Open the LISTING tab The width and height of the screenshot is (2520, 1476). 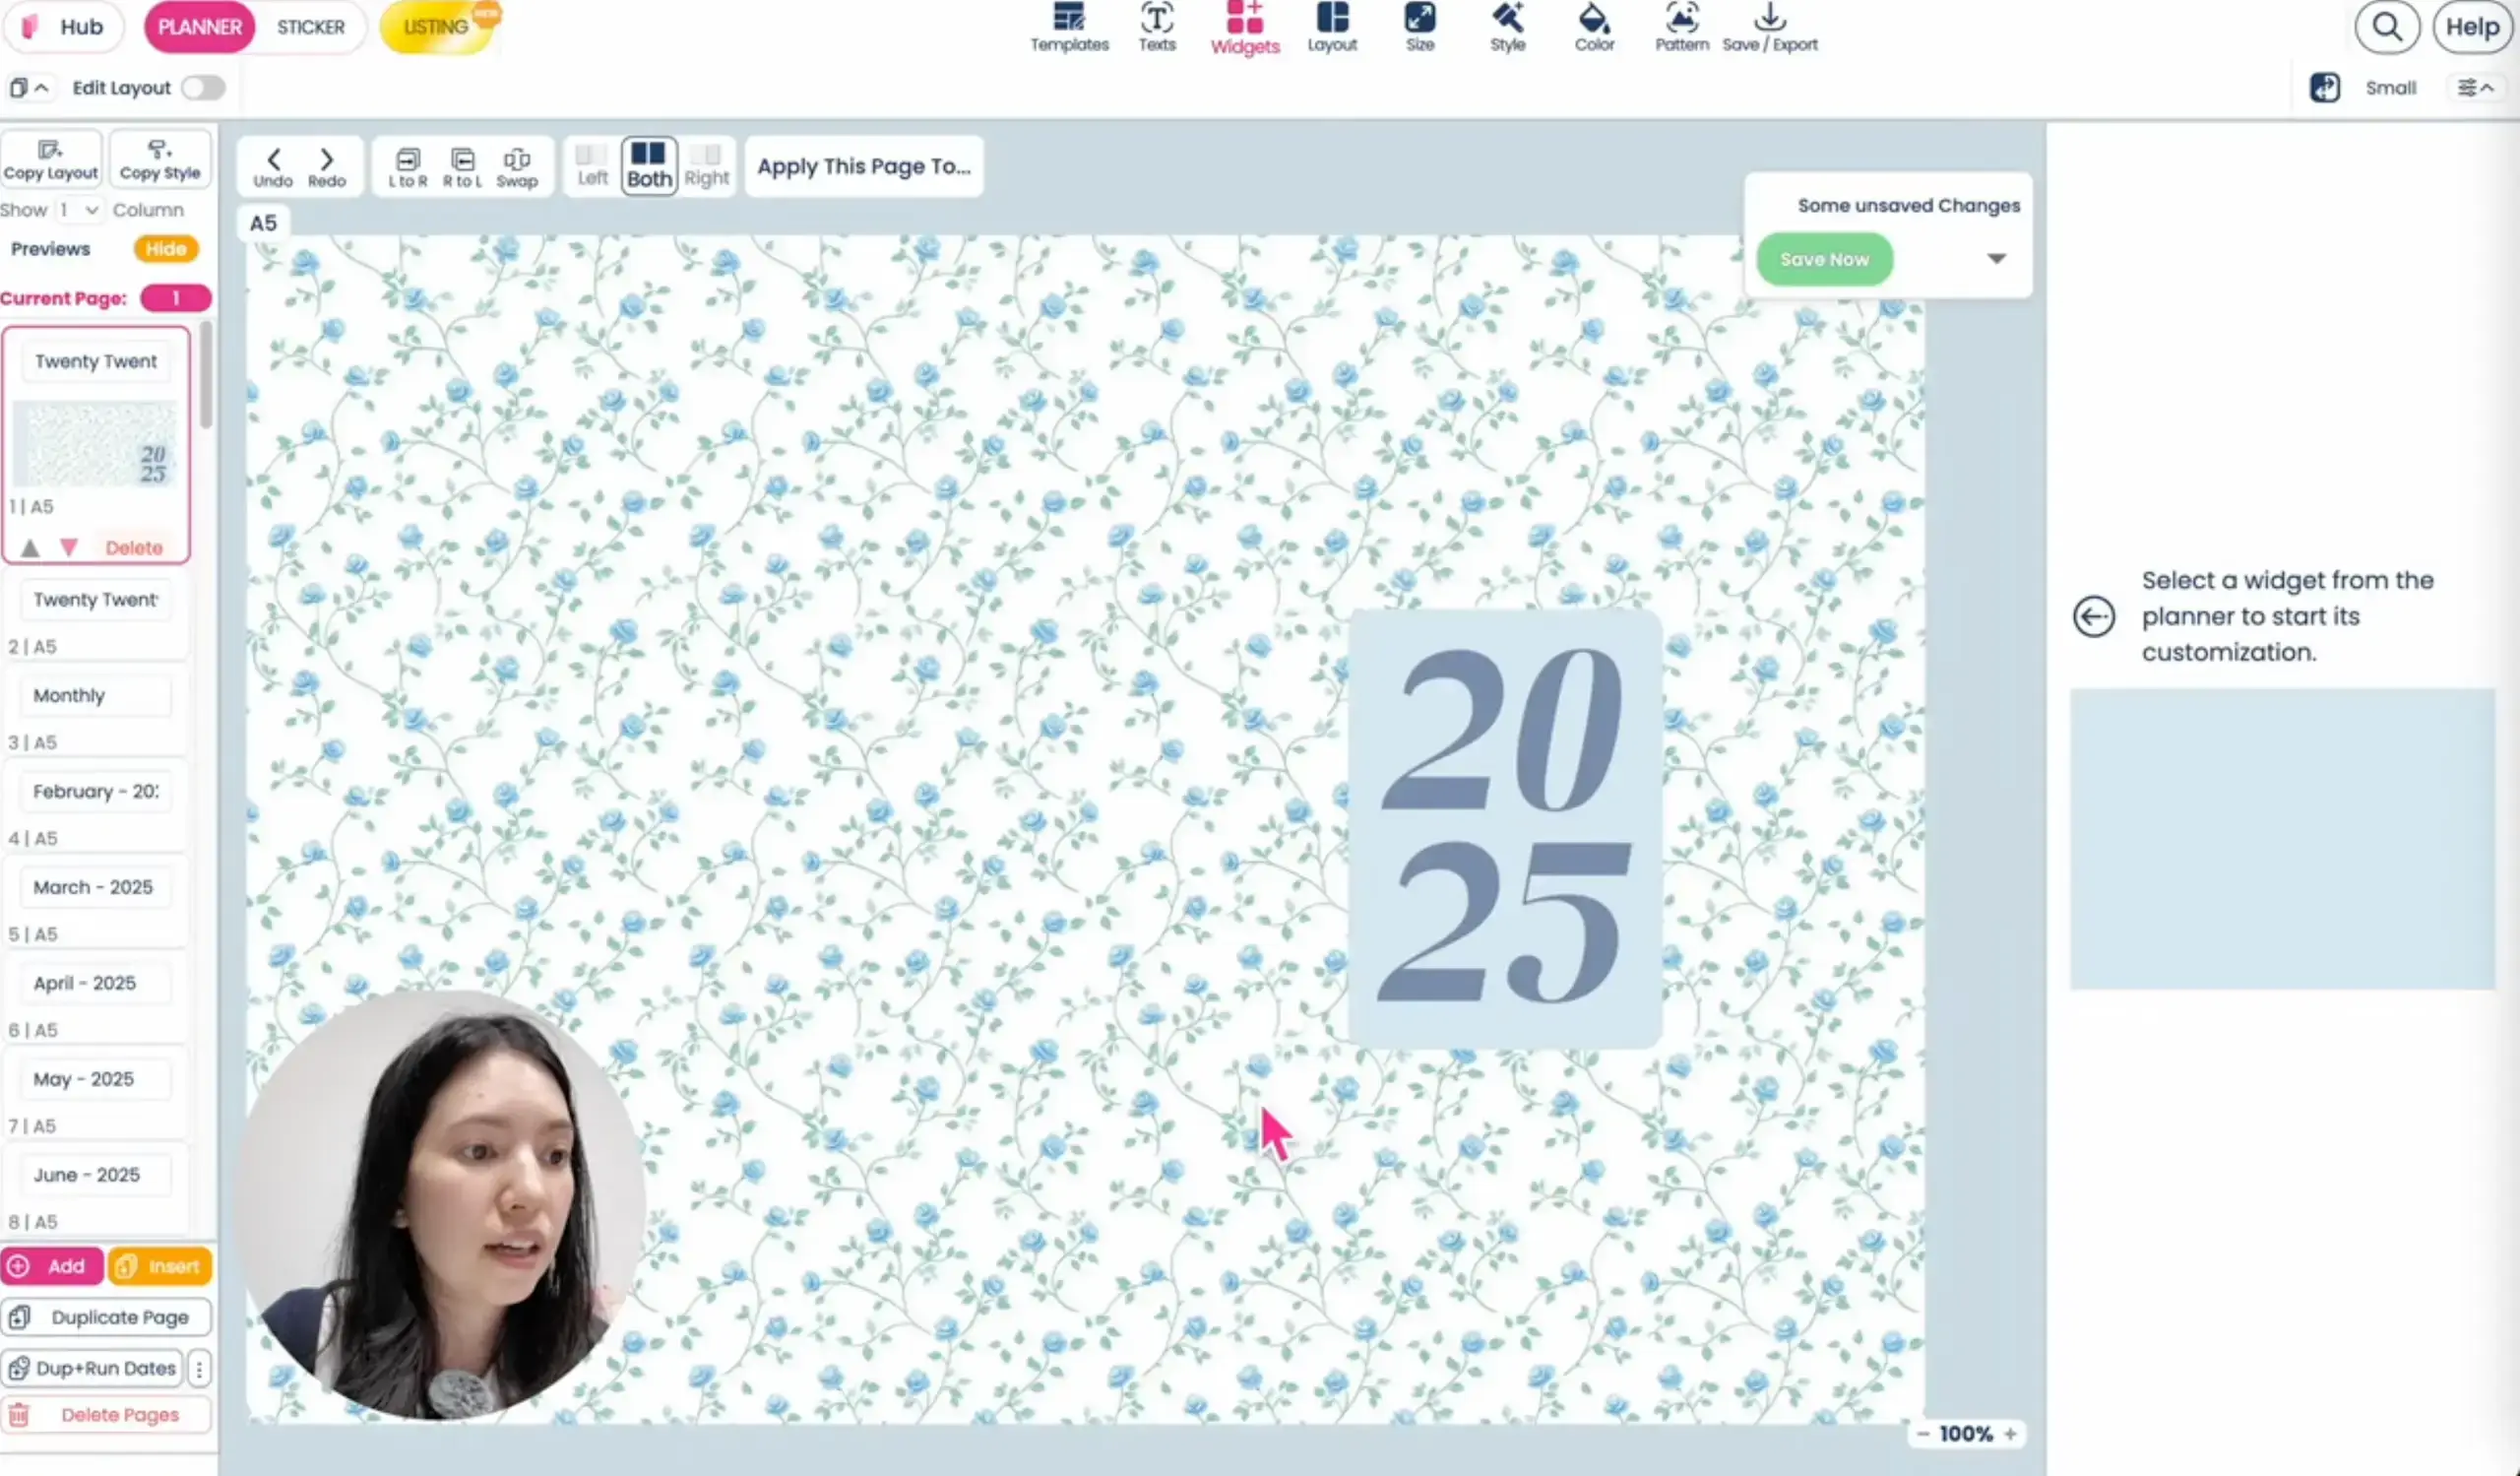point(434,27)
